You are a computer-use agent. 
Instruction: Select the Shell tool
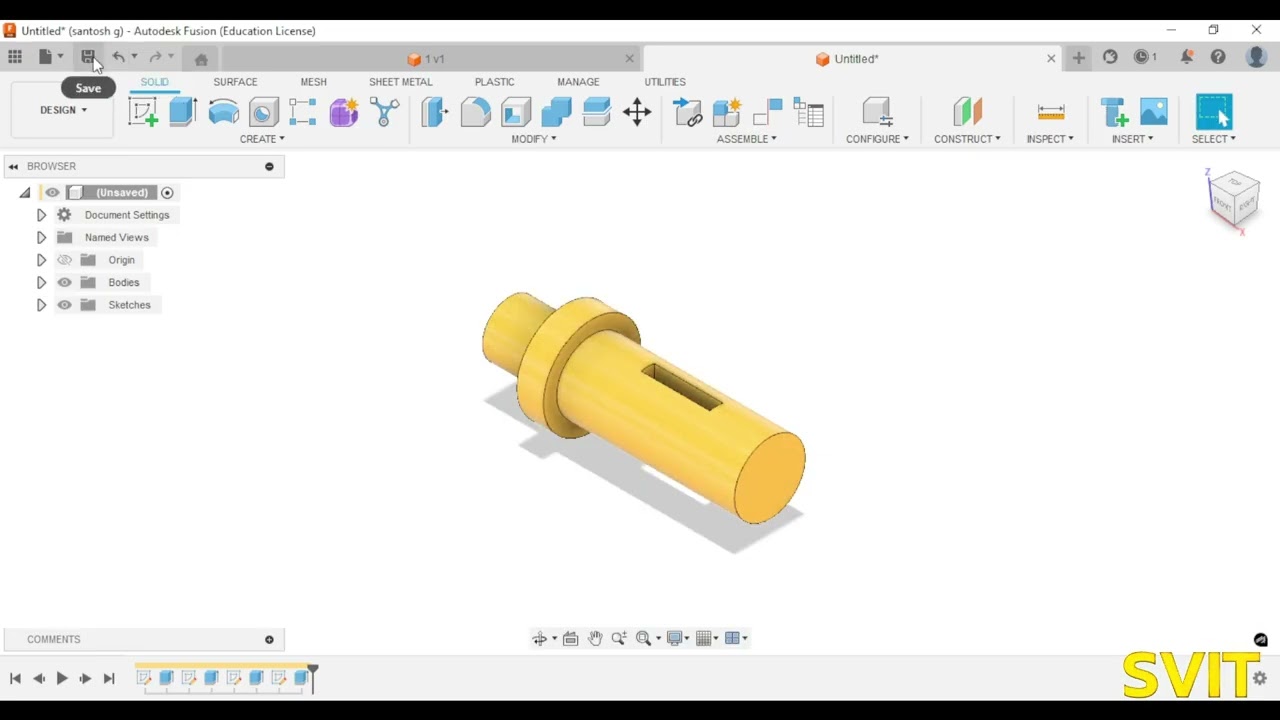coord(516,112)
